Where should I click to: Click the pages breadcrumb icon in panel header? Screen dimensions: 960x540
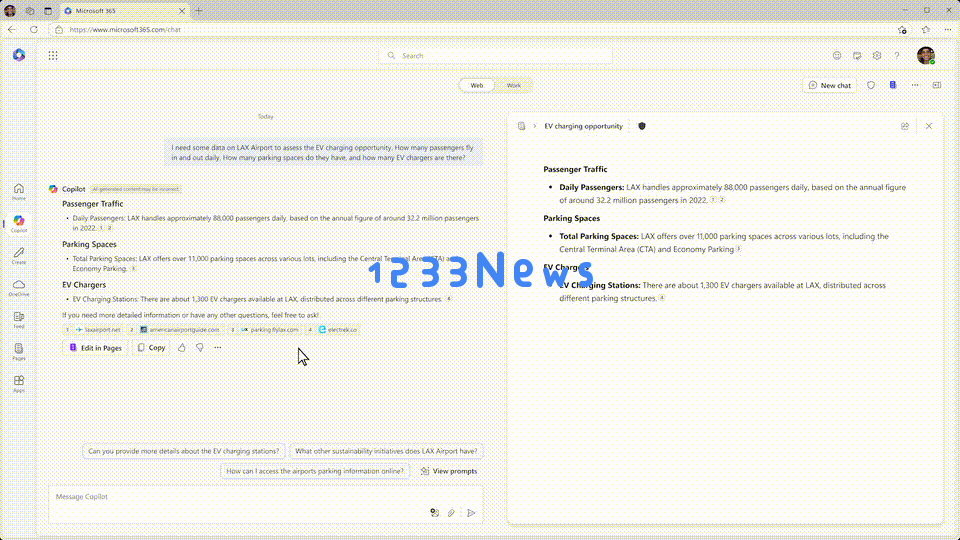[x=521, y=126]
